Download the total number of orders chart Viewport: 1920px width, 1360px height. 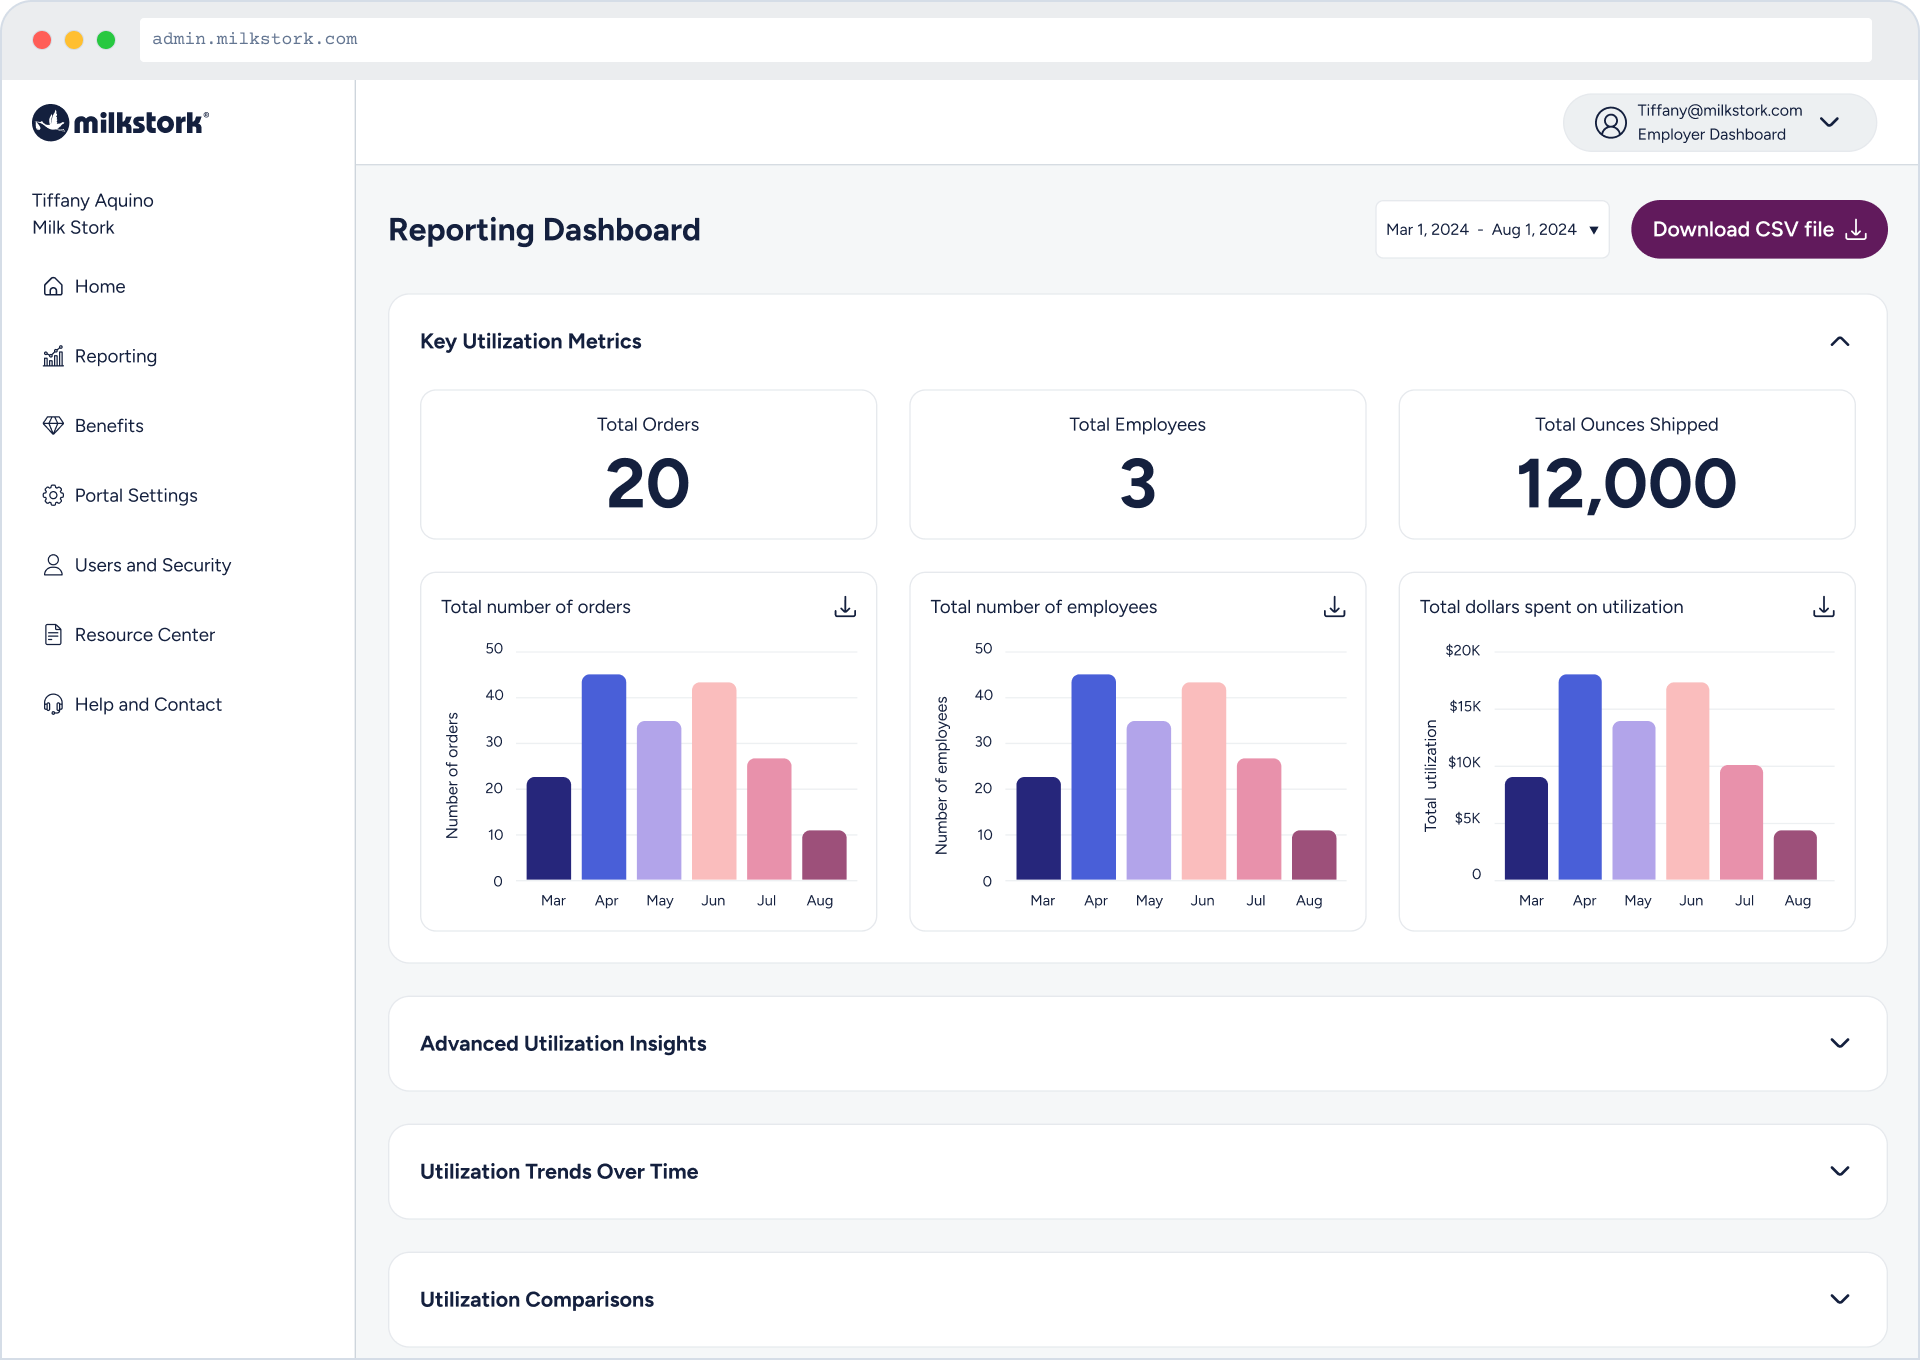[845, 607]
